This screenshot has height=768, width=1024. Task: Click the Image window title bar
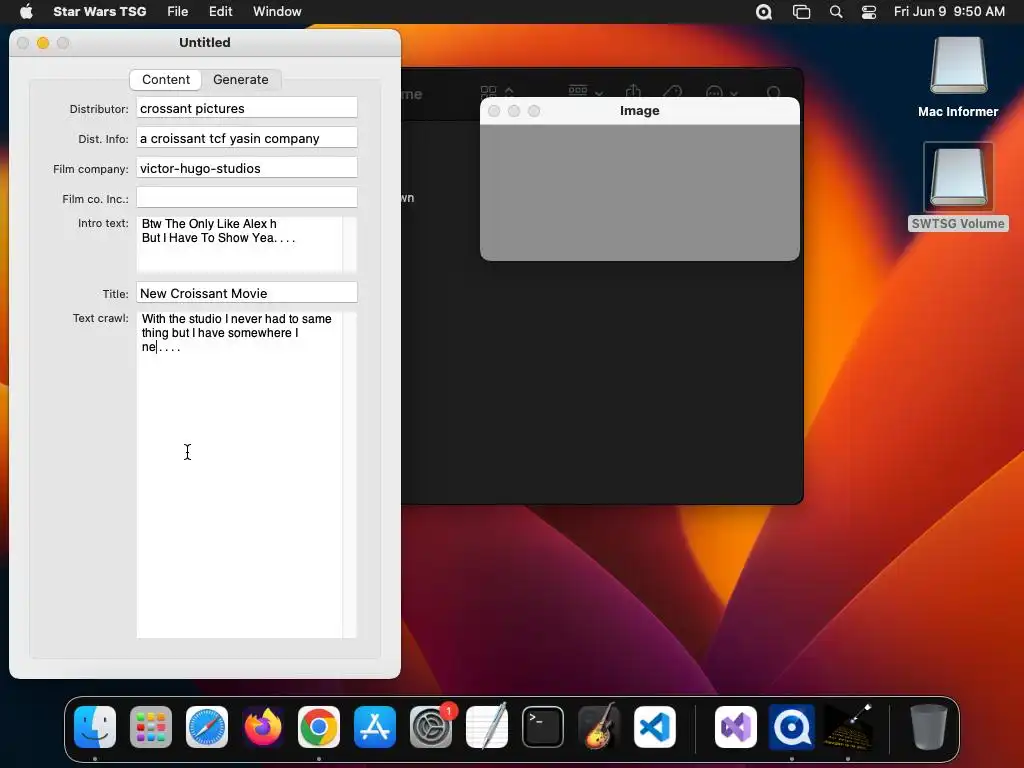(639, 111)
